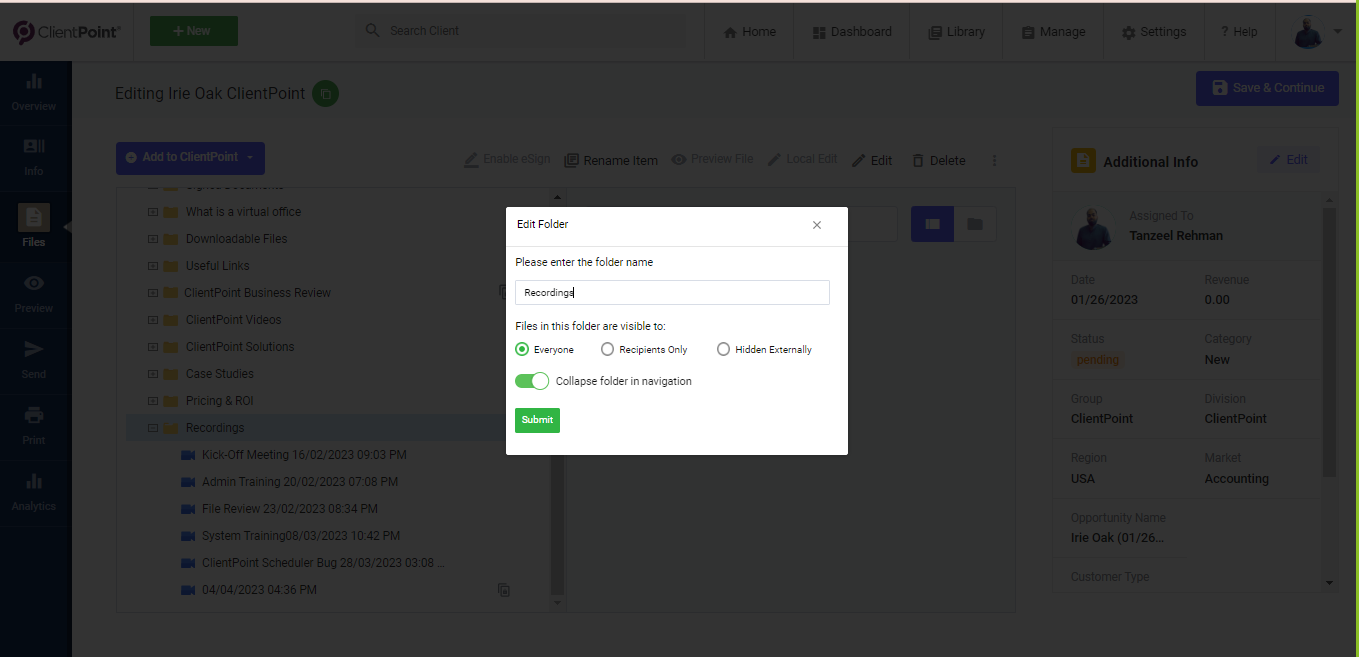The width and height of the screenshot is (1359, 657).
Task: Go to Overview in the left sidebar
Action: point(34,91)
